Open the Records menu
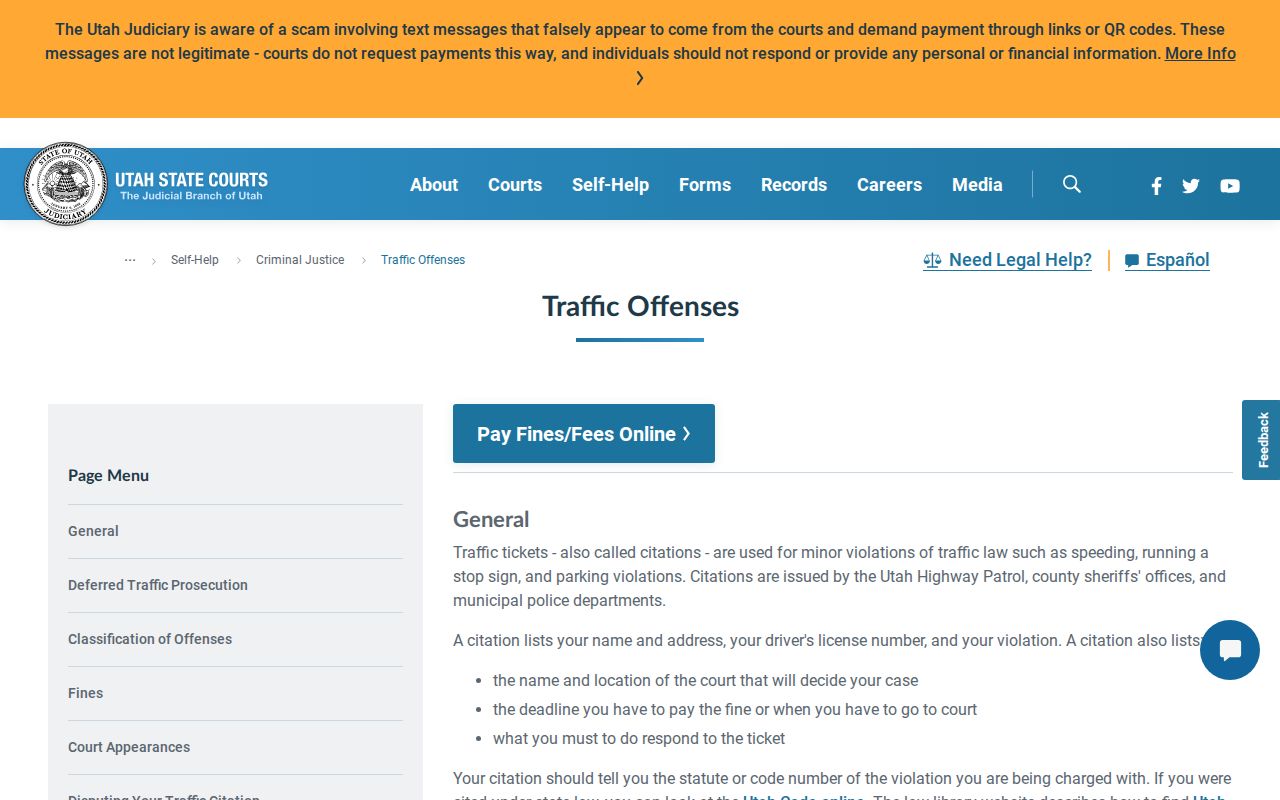Screen dimensions: 1280x800 pos(794,184)
